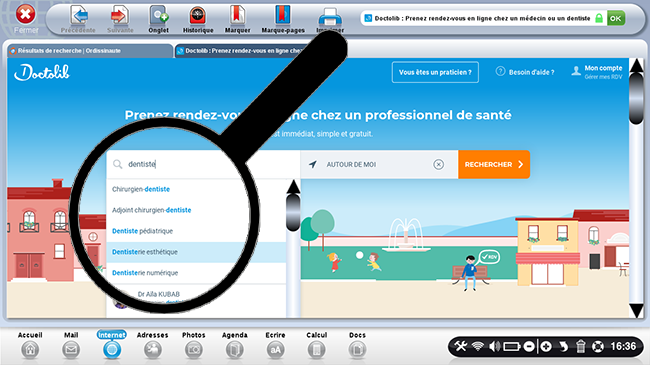Open the Internet application
This screenshot has width=650, height=365.
point(112,345)
